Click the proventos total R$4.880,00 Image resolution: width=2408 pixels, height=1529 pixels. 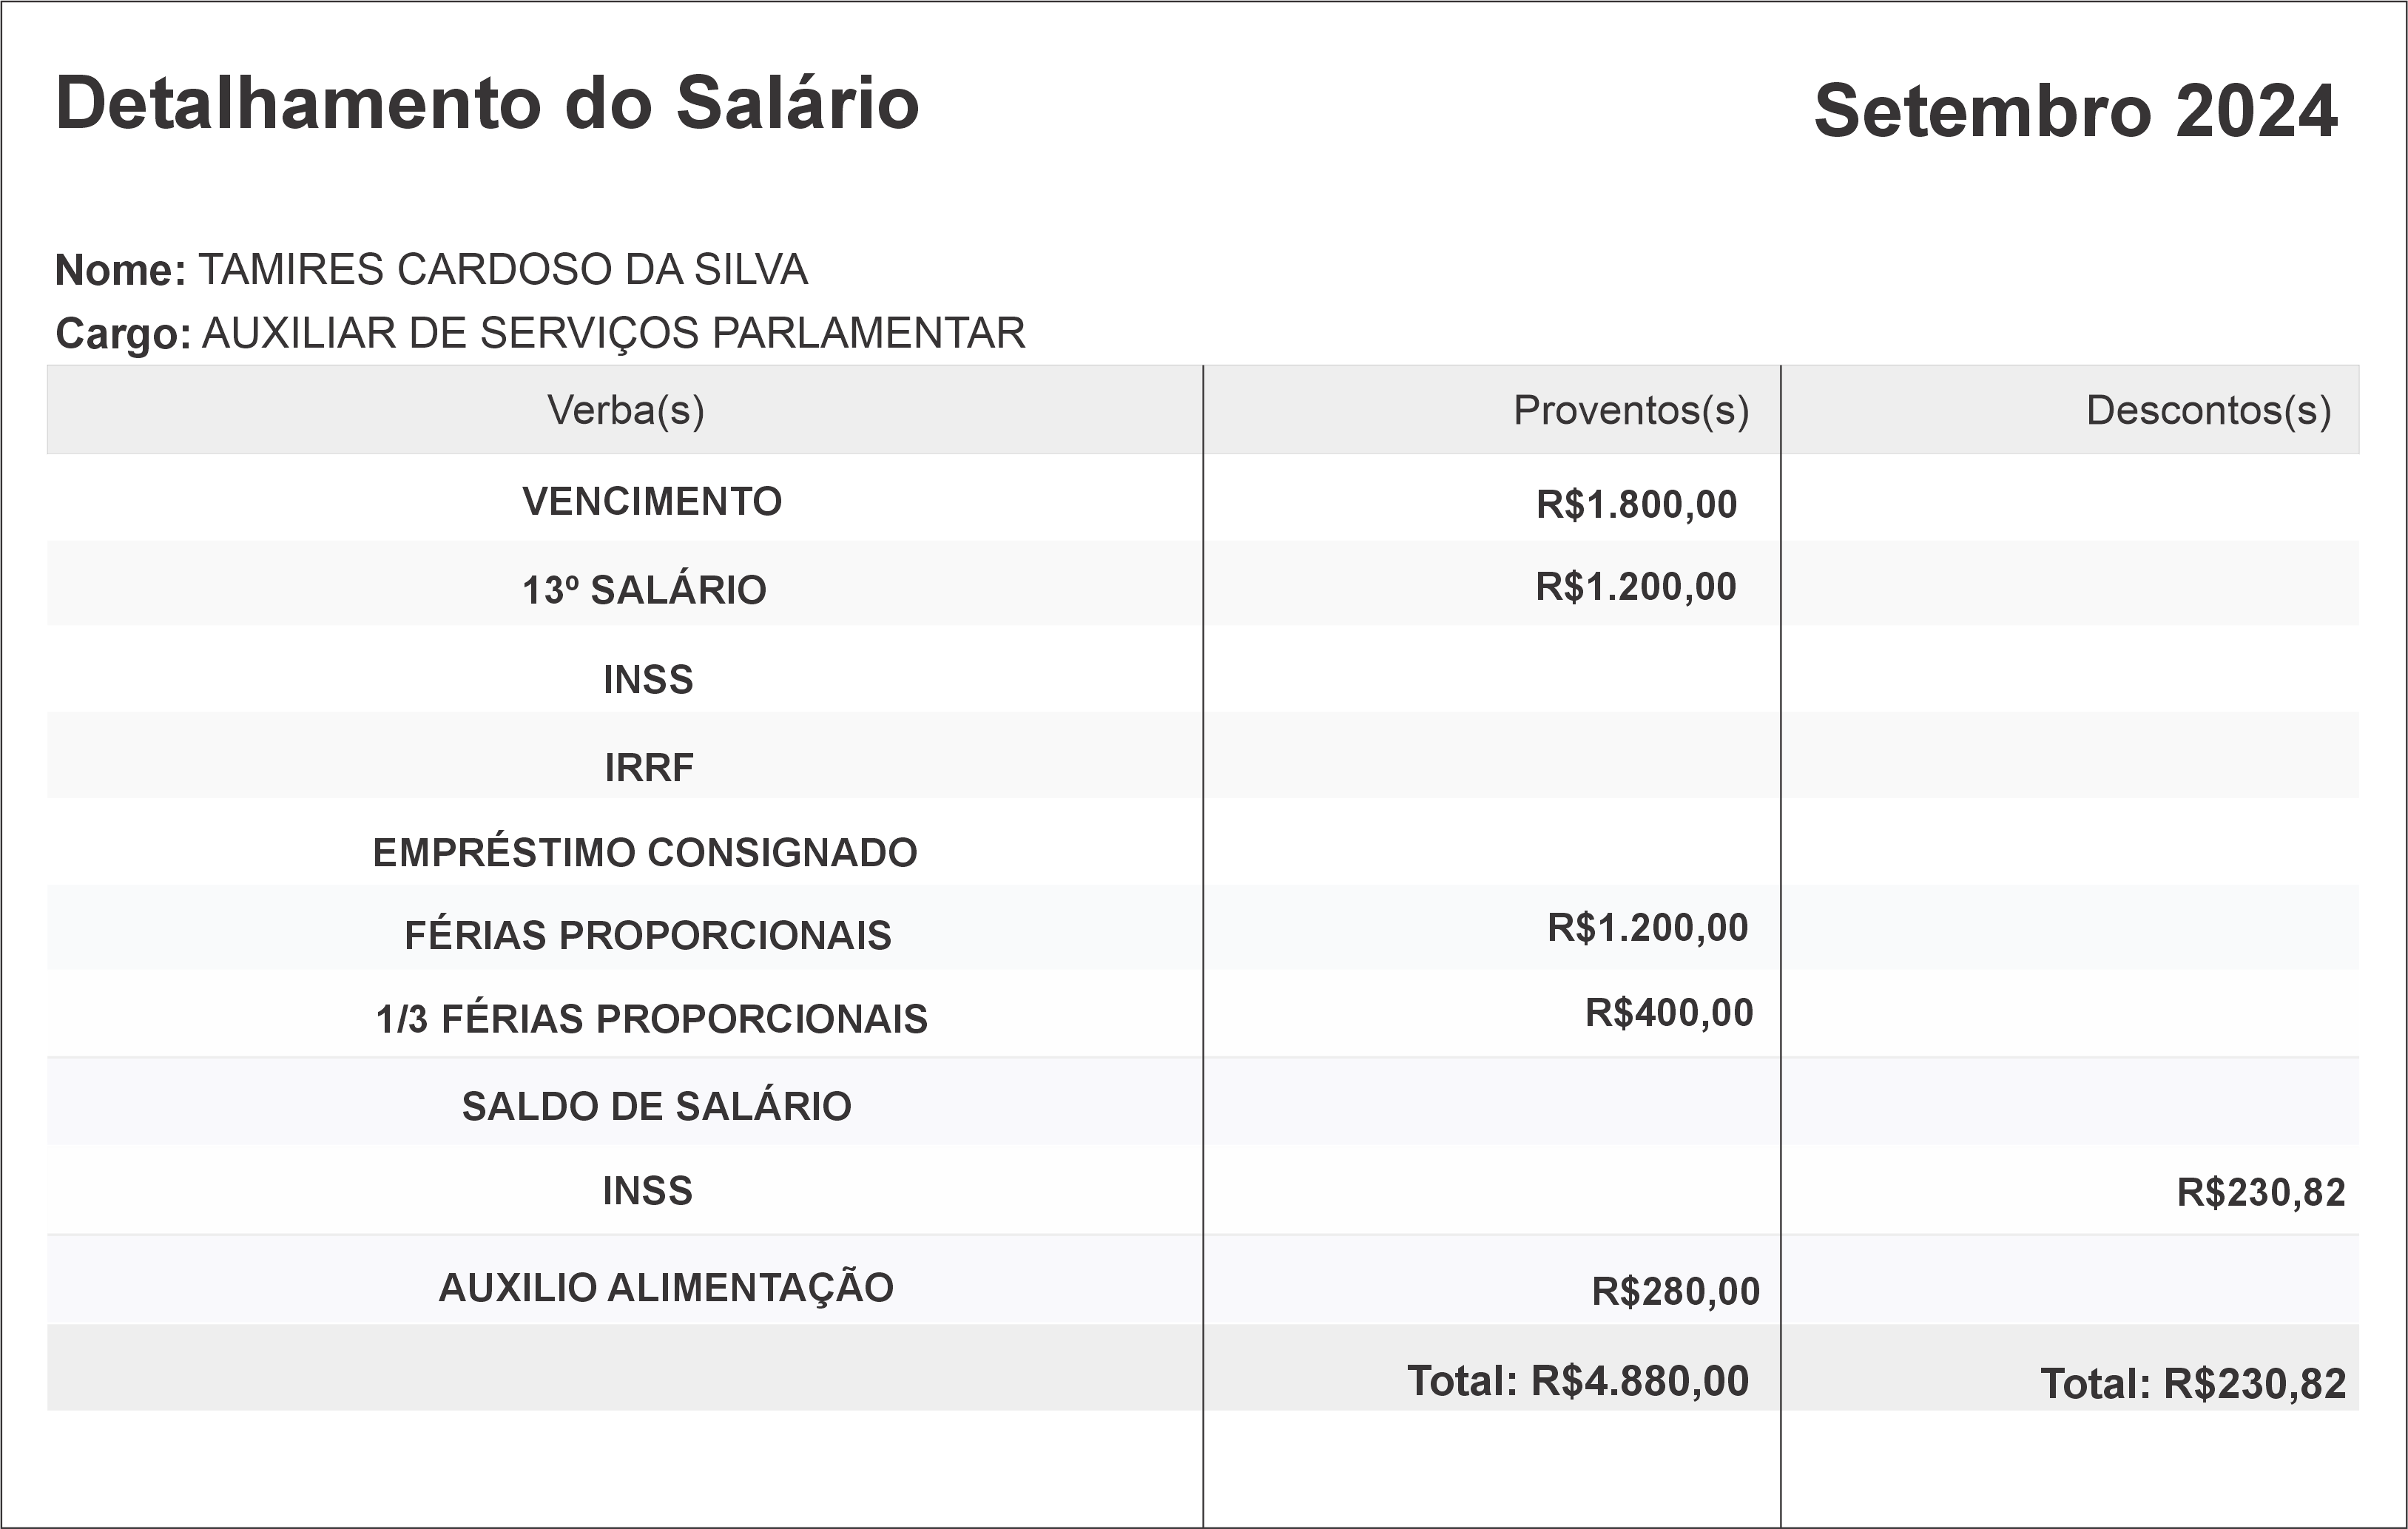[x=1578, y=1381]
